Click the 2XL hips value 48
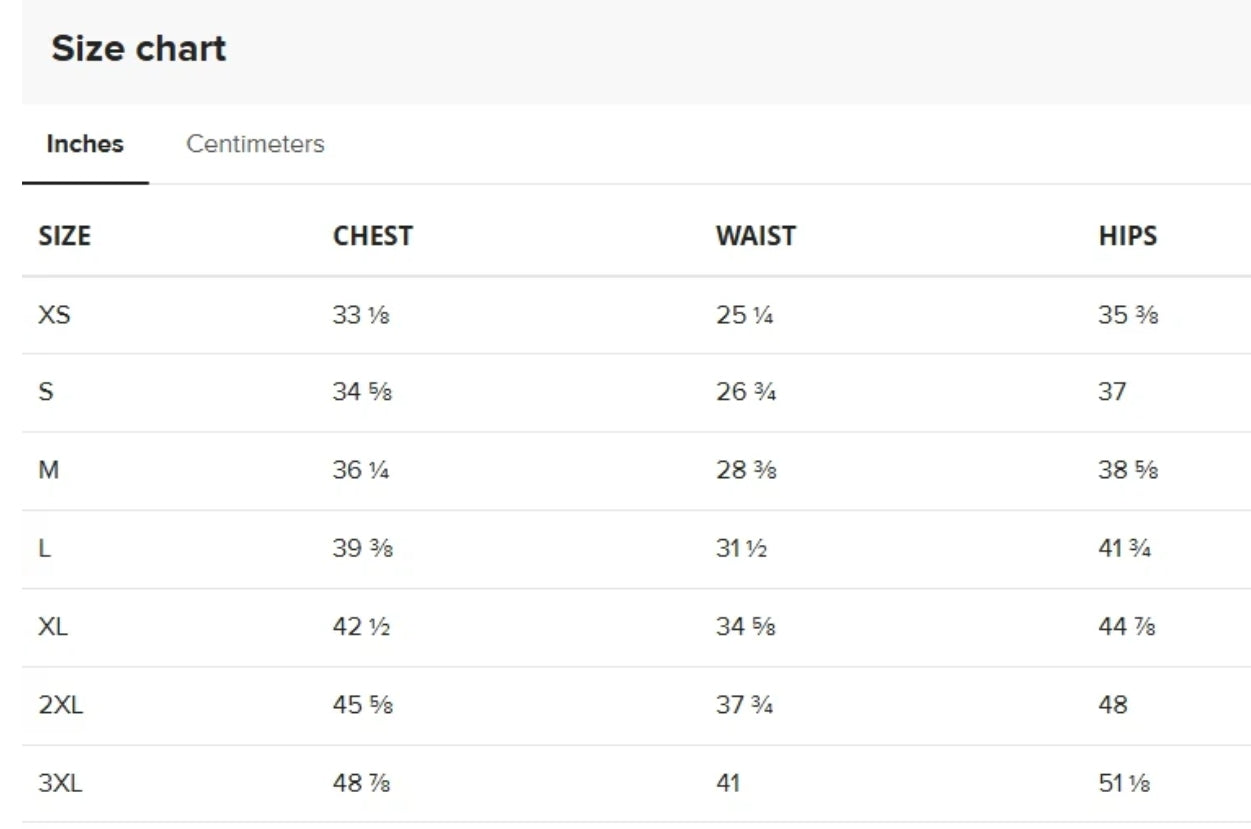The height and width of the screenshot is (829, 1251). [1112, 705]
